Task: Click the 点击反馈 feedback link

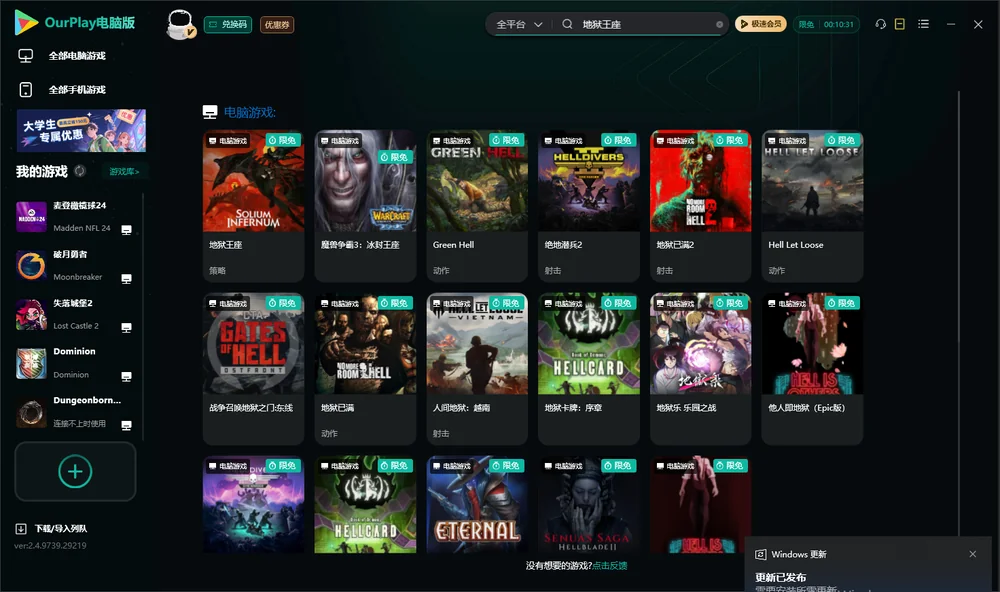Action: point(610,565)
